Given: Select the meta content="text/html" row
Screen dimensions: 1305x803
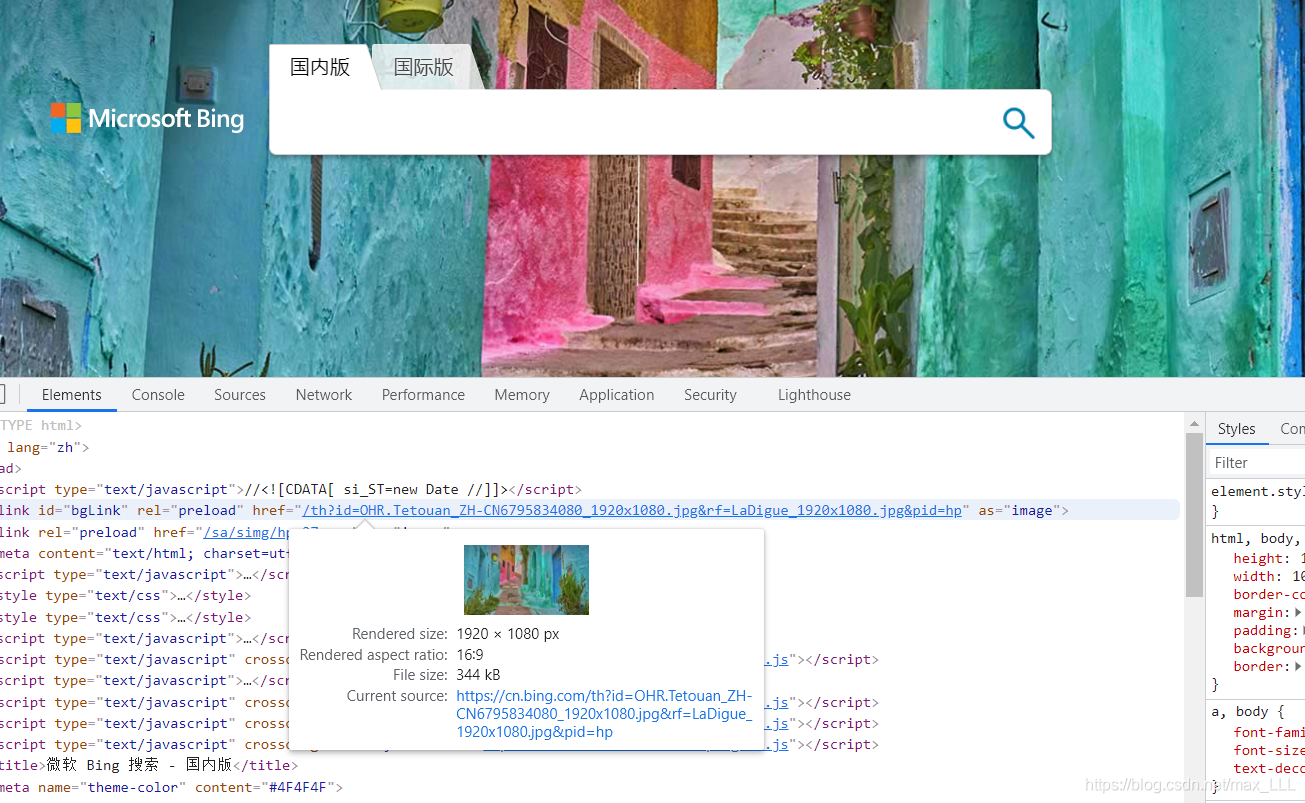Looking at the screenshot, I should click(x=145, y=553).
